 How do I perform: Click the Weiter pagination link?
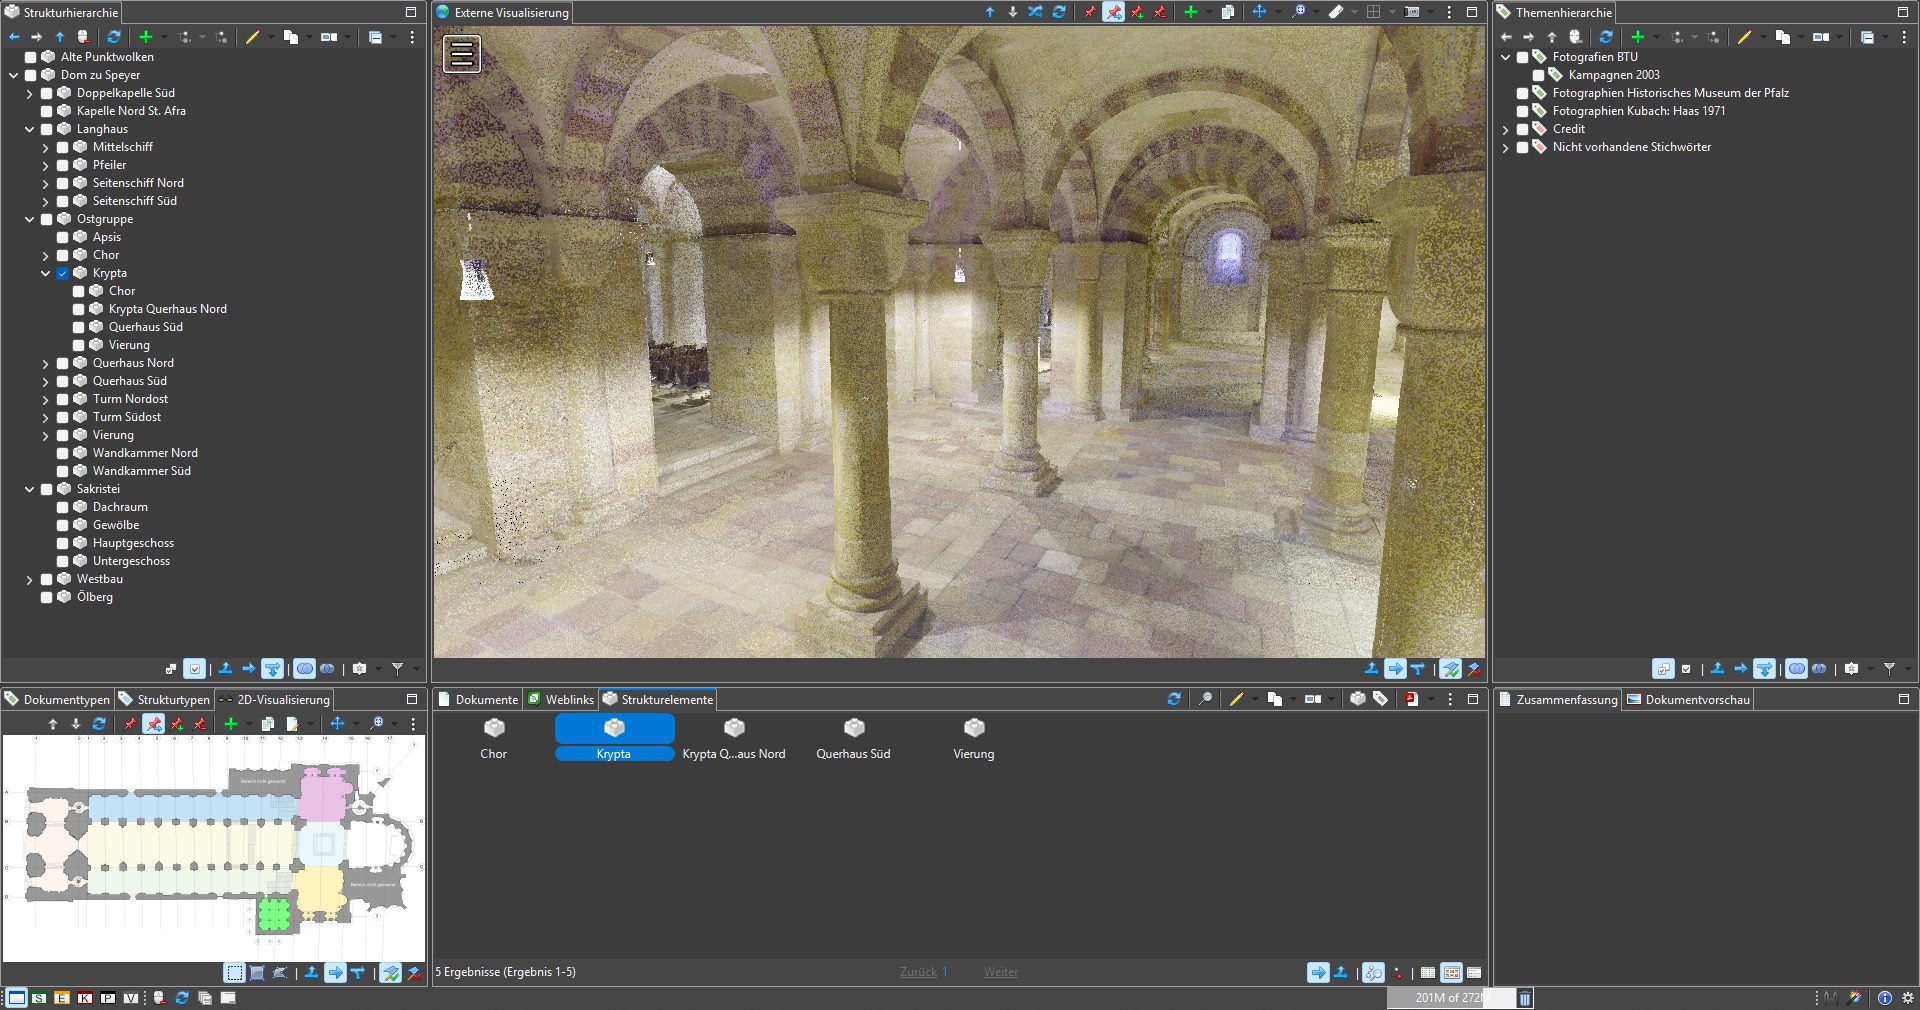tap(1000, 972)
